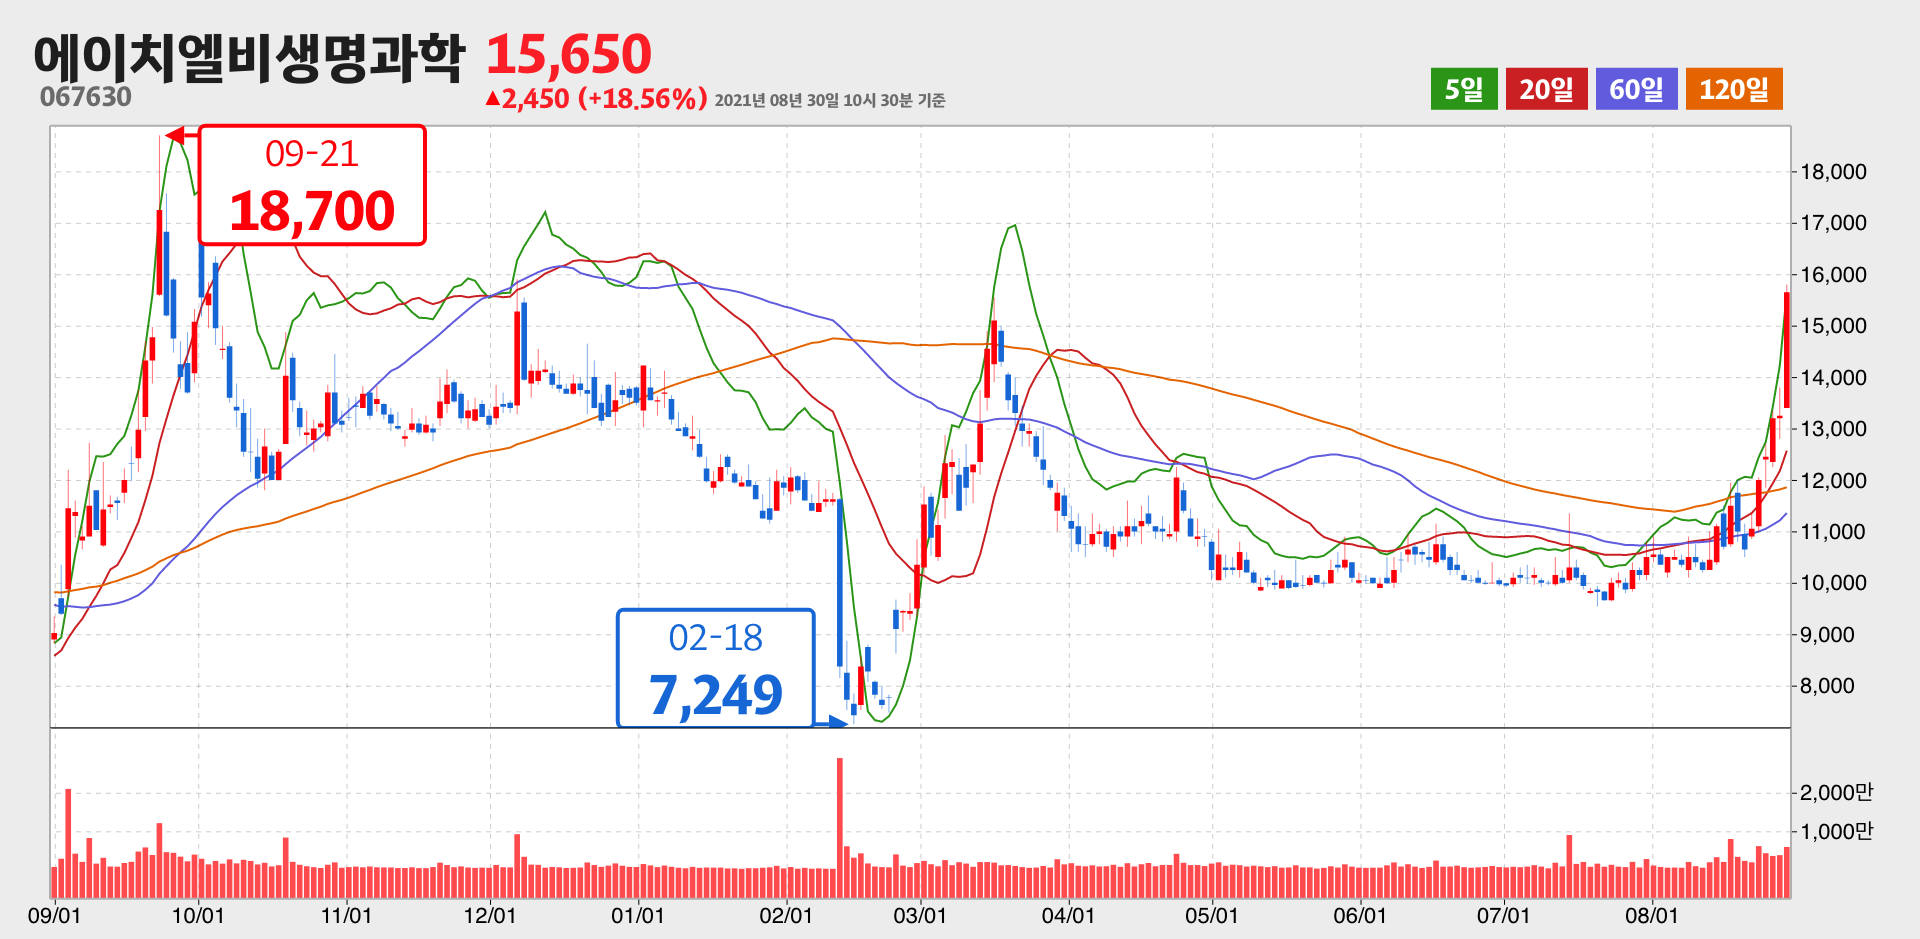Click the tallest volume bar in mid-February
Image resolution: width=1920 pixels, height=939 pixels.
click(840, 828)
